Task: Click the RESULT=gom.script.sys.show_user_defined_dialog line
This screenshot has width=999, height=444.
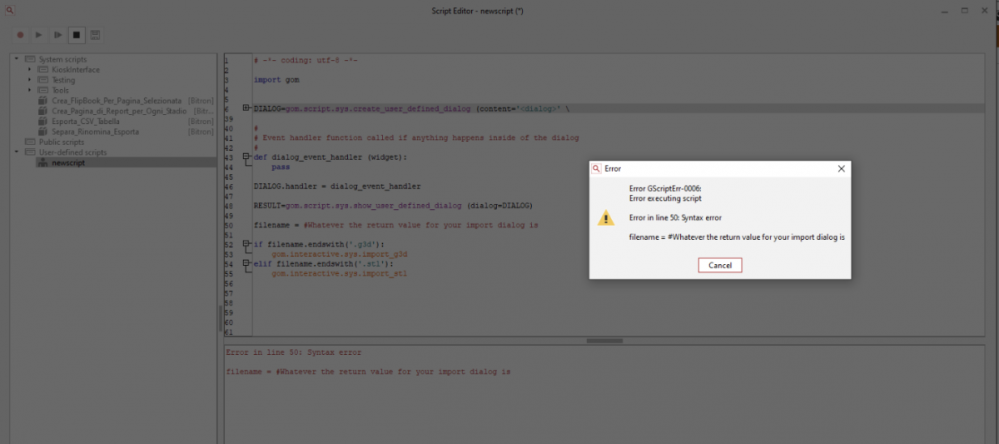Action: coord(392,206)
